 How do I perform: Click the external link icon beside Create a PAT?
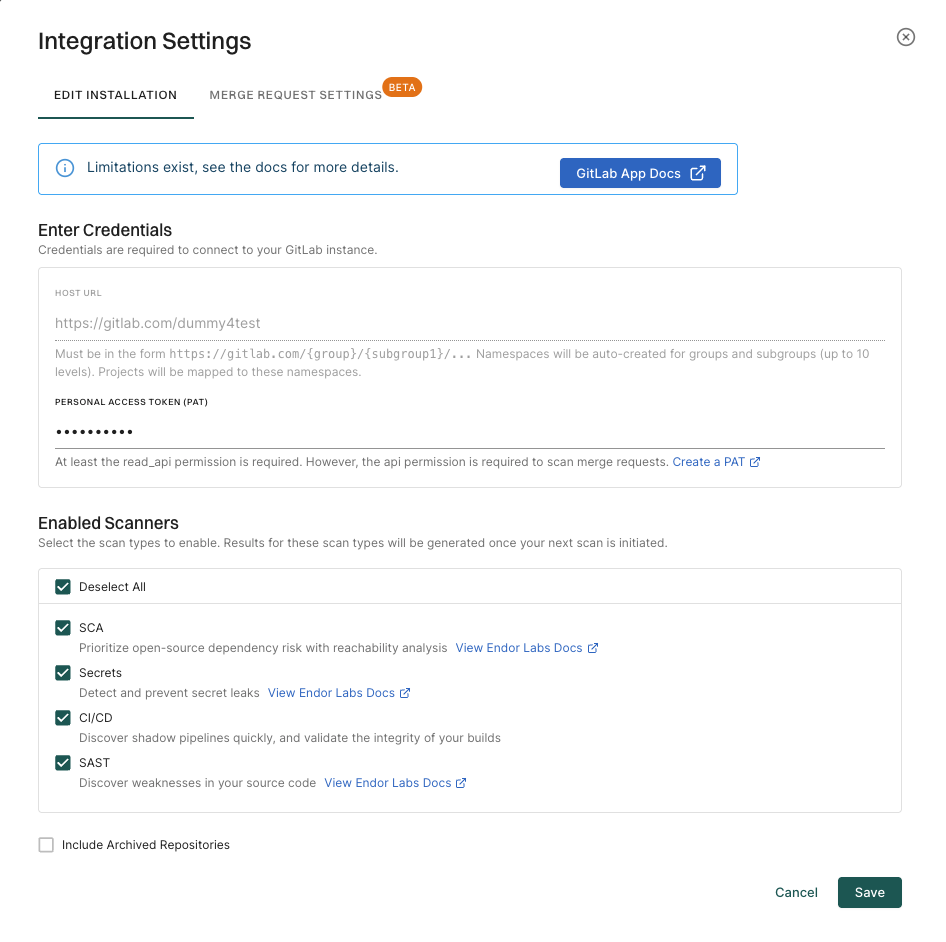[x=755, y=461]
